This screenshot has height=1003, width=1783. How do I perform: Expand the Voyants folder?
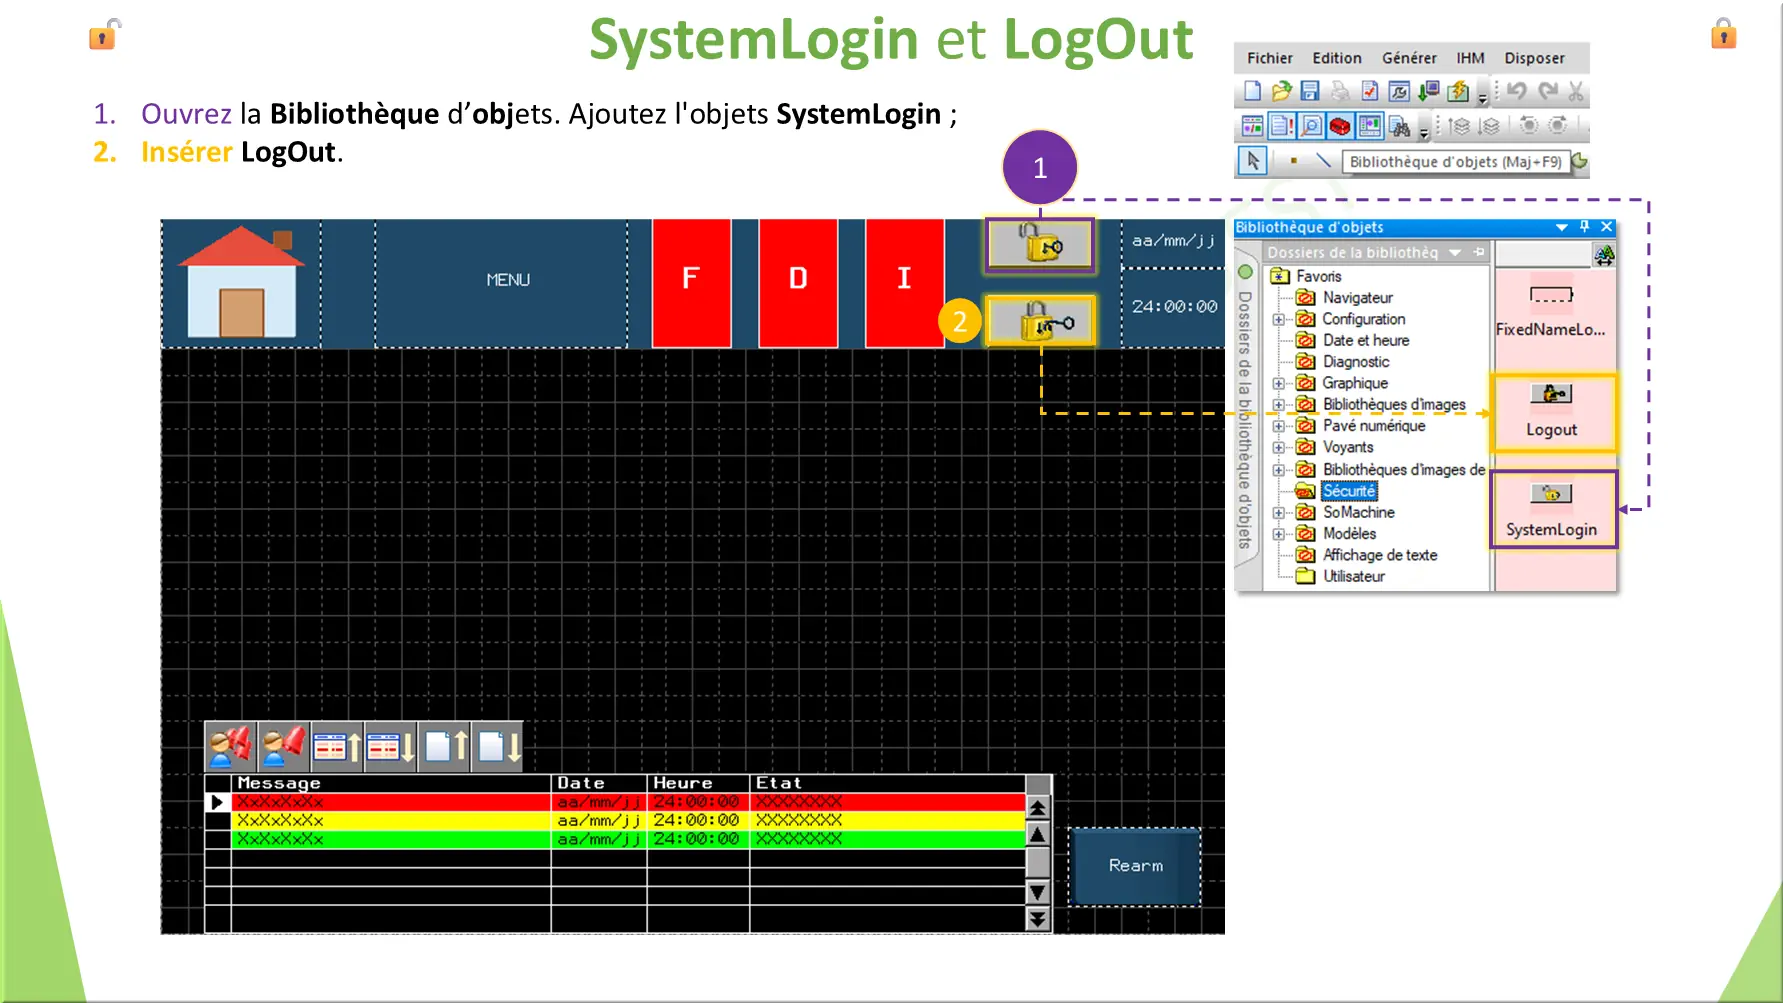[x=1278, y=447]
